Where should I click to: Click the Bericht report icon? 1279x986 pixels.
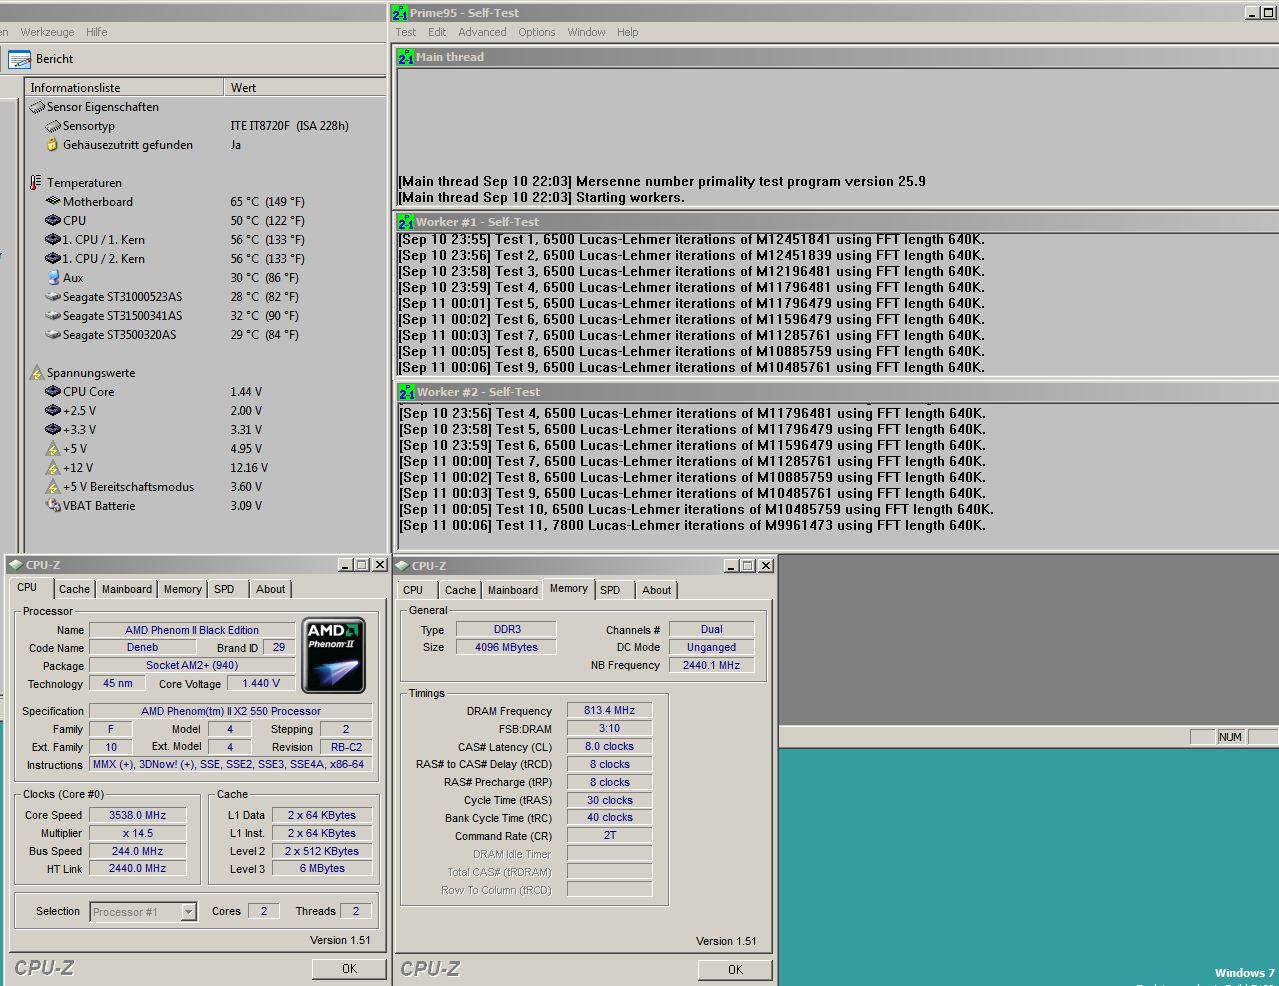[19, 60]
